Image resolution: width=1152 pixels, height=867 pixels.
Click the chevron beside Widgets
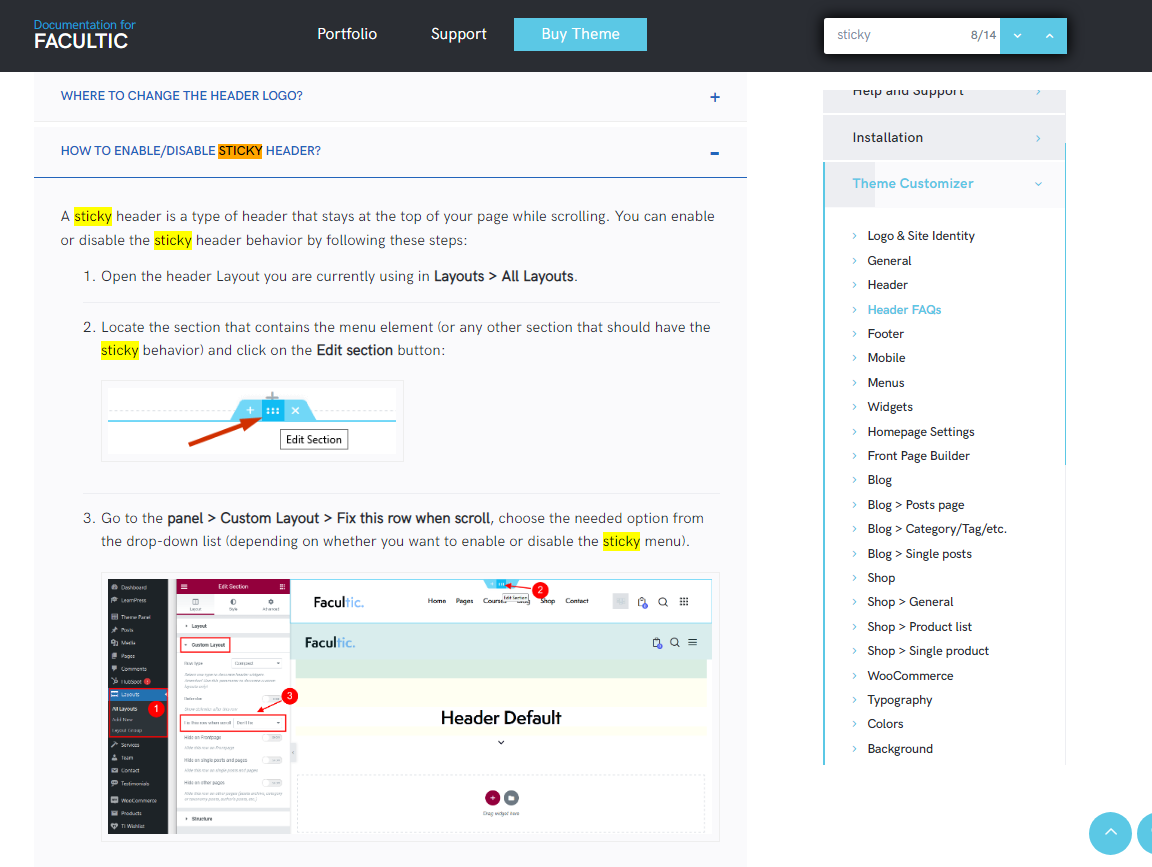click(854, 407)
